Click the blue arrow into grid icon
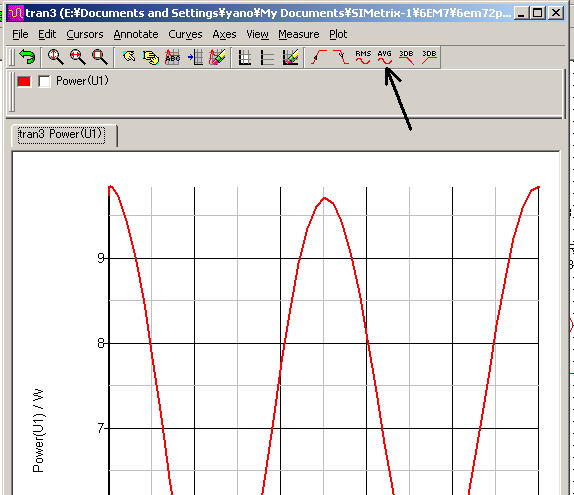 (195, 57)
